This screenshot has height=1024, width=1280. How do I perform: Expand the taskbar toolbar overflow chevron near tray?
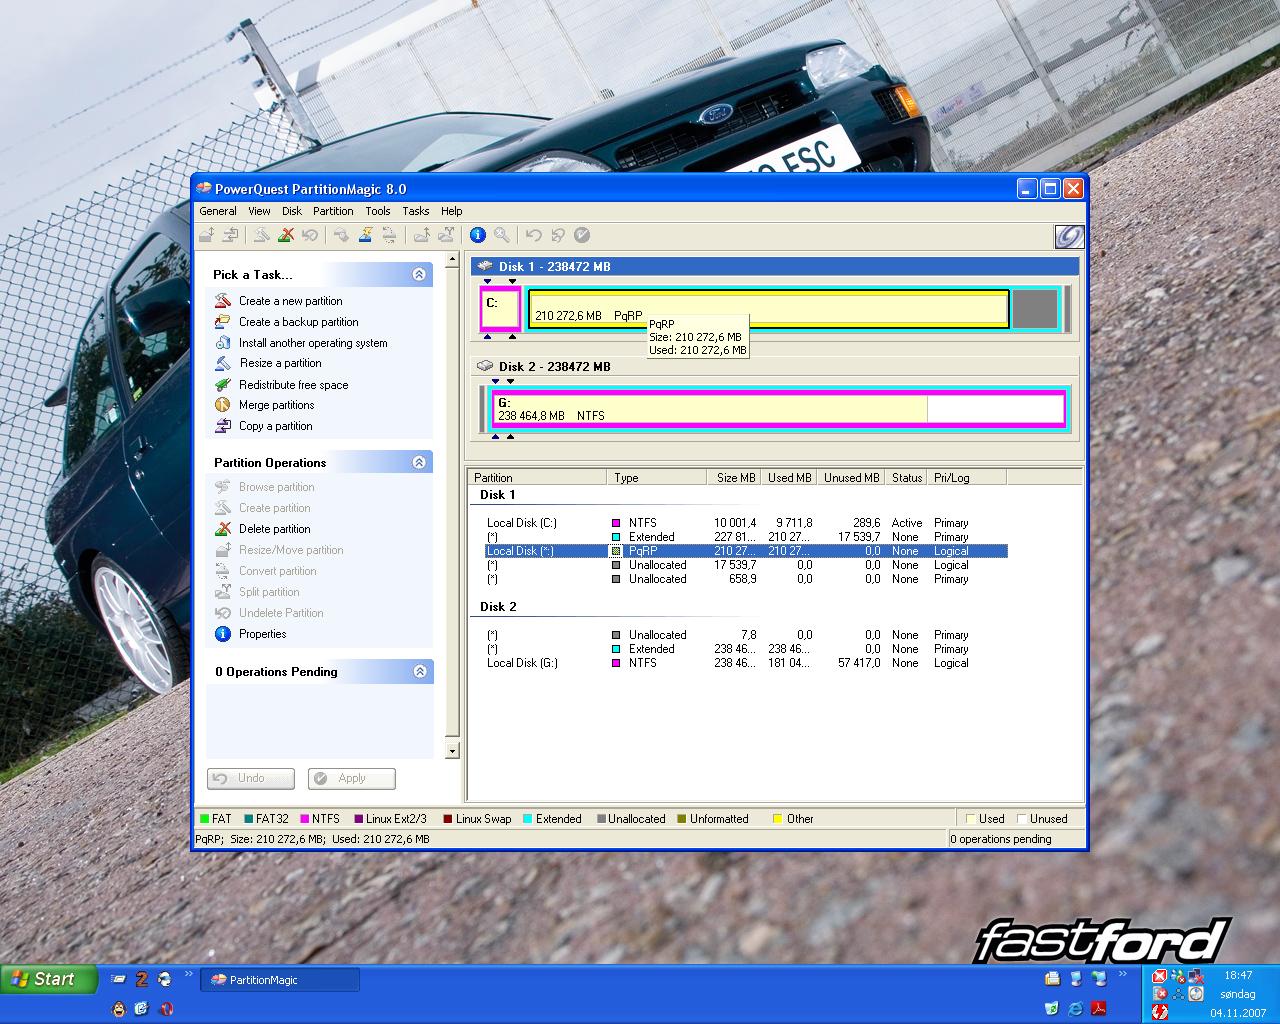click(x=1123, y=973)
